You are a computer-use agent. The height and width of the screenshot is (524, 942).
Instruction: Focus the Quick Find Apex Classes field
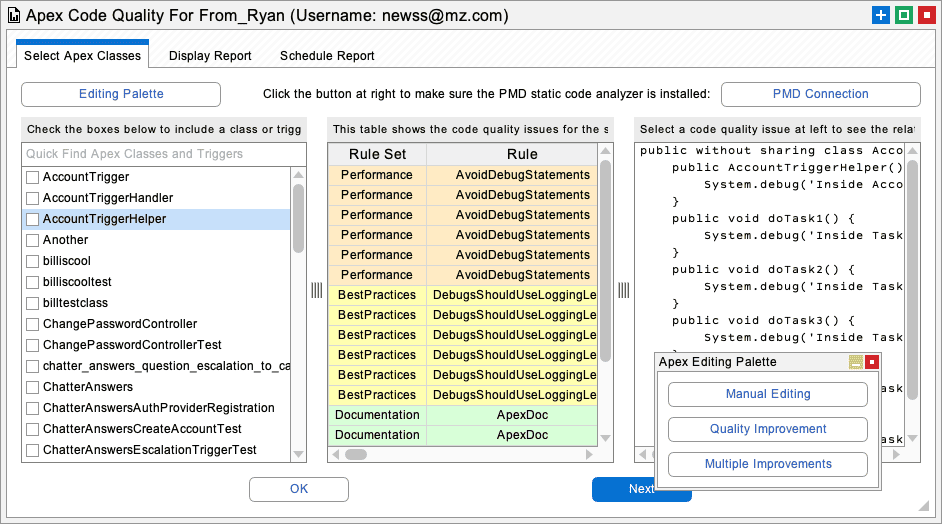(164, 154)
